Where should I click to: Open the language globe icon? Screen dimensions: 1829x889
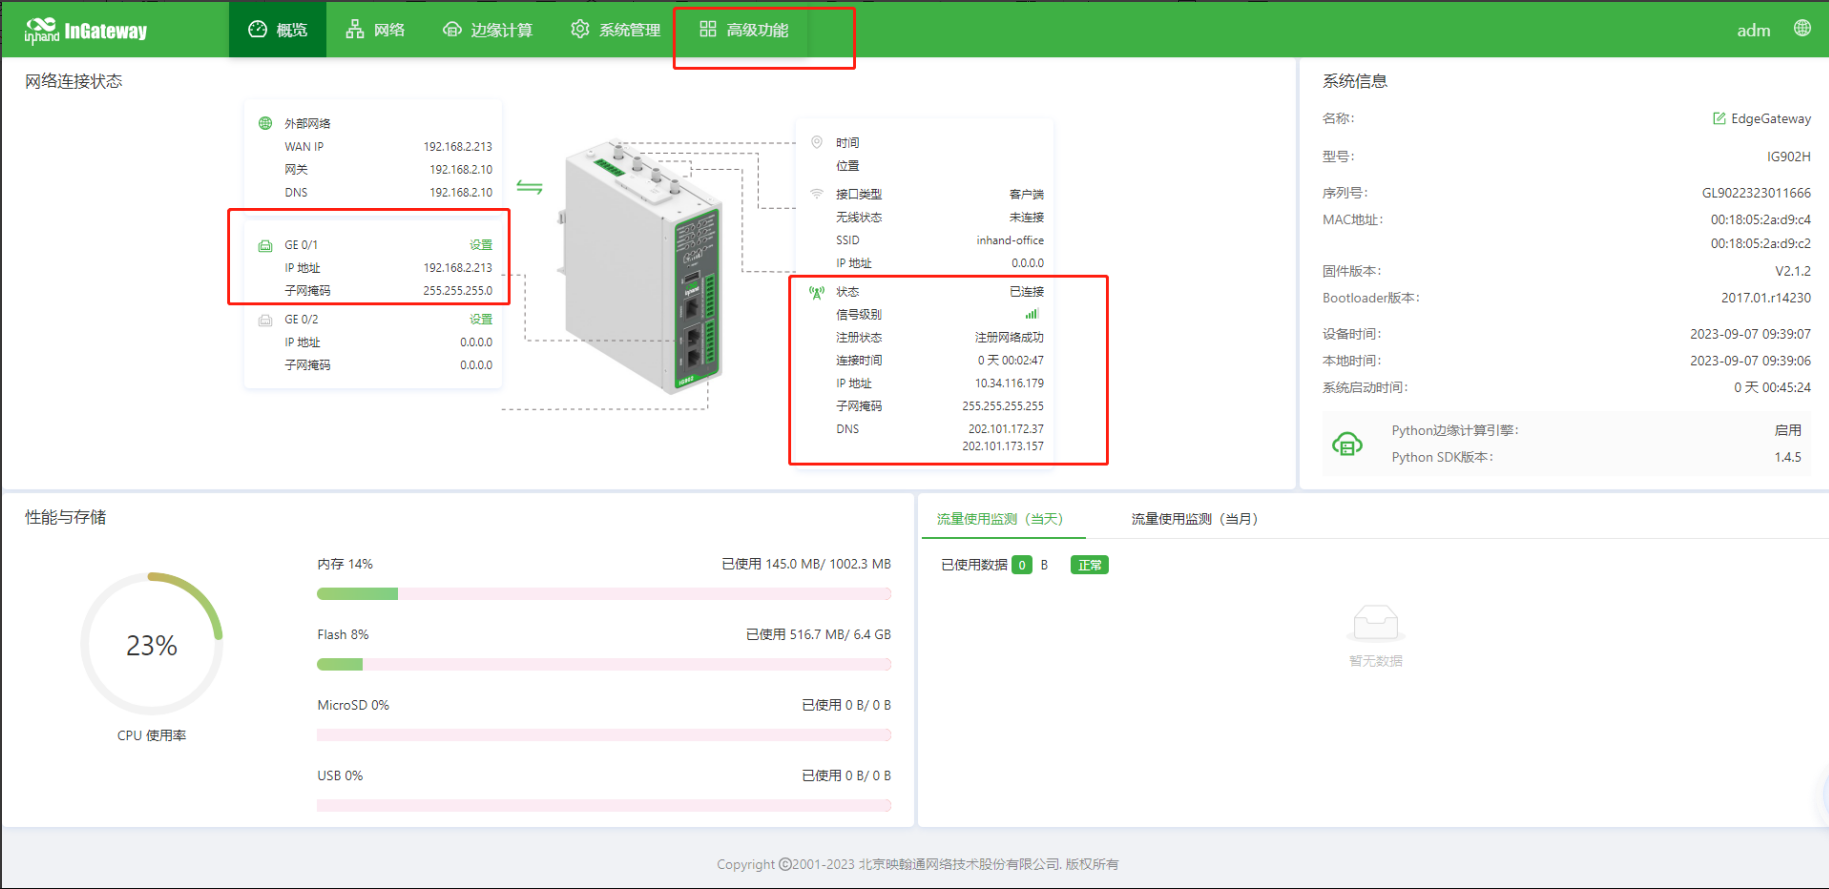1802,28
